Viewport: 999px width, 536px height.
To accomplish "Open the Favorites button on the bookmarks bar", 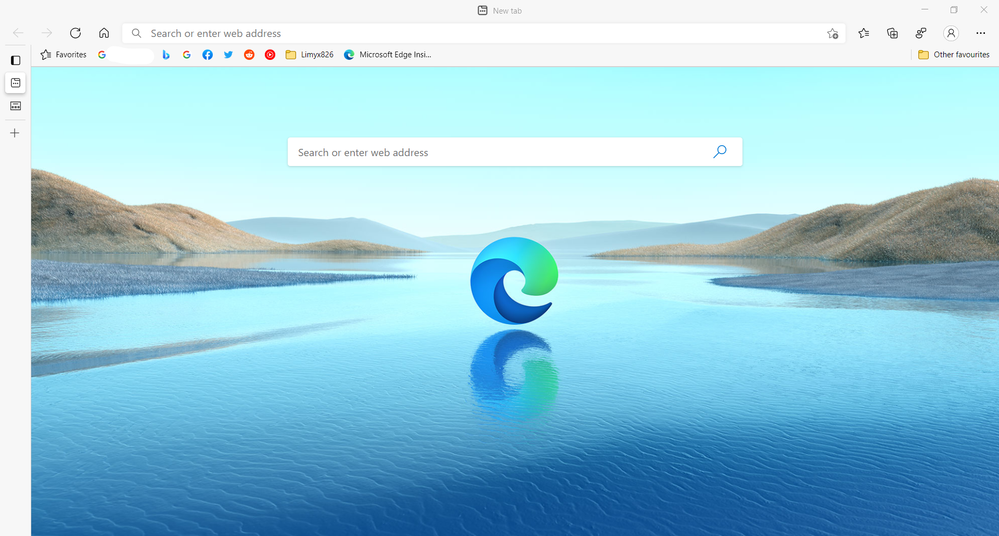I will [x=63, y=55].
